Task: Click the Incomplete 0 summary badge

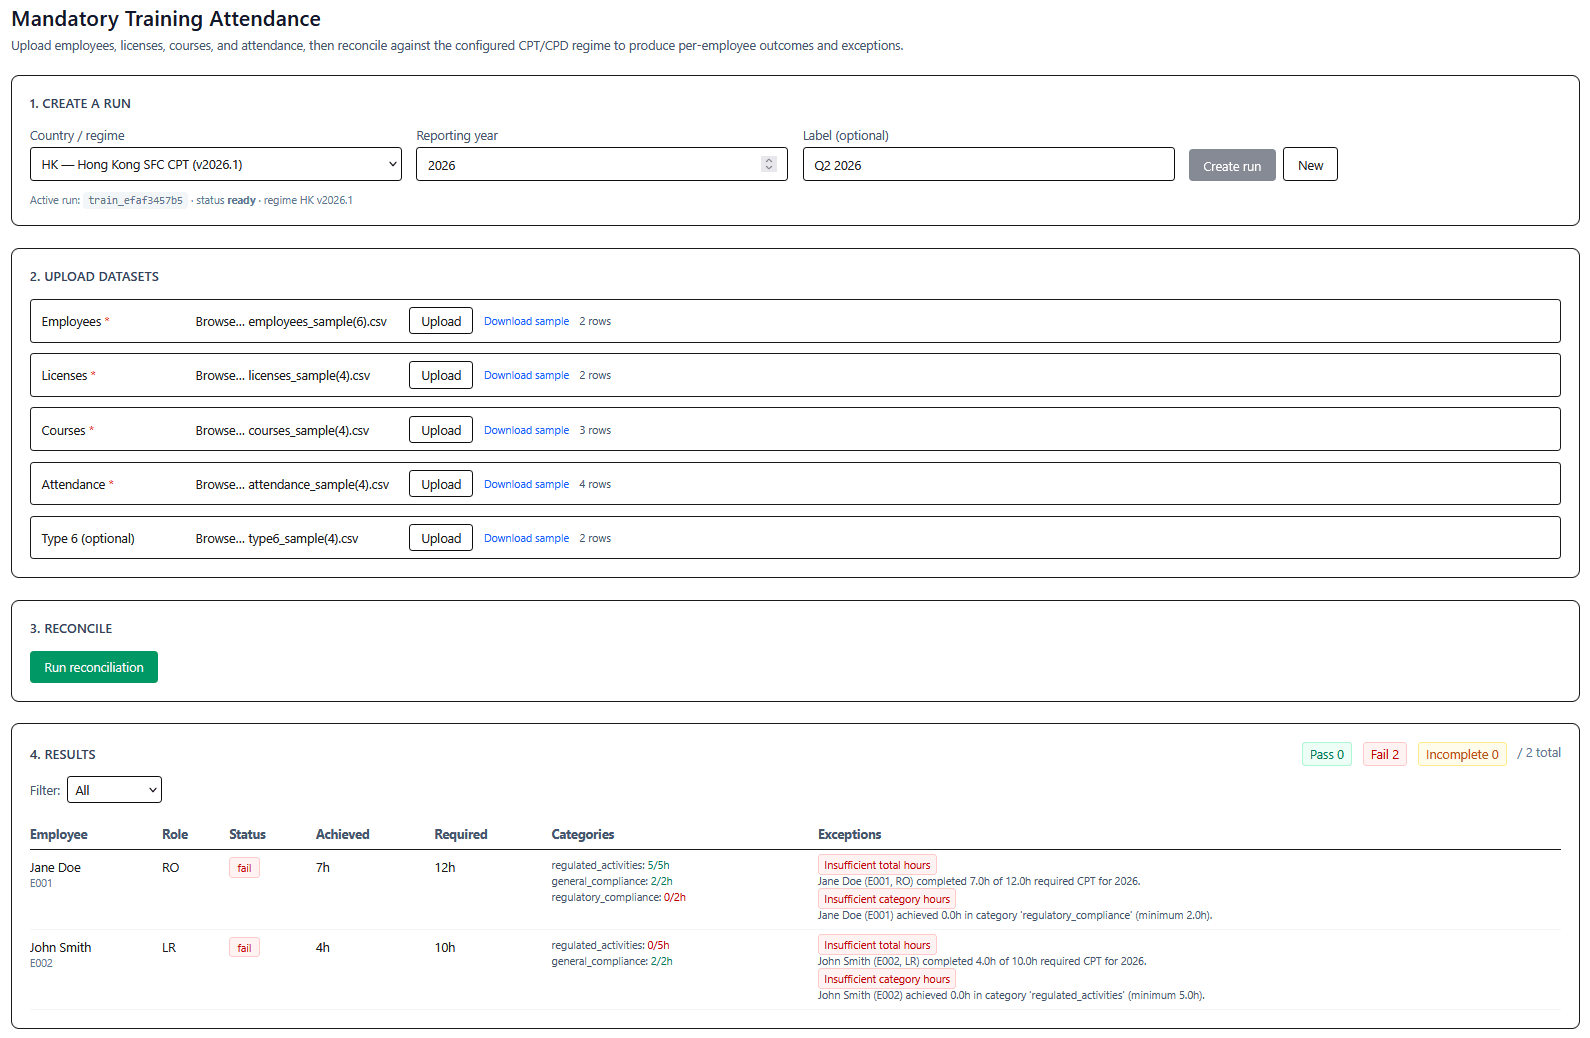Action: [1462, 754]
